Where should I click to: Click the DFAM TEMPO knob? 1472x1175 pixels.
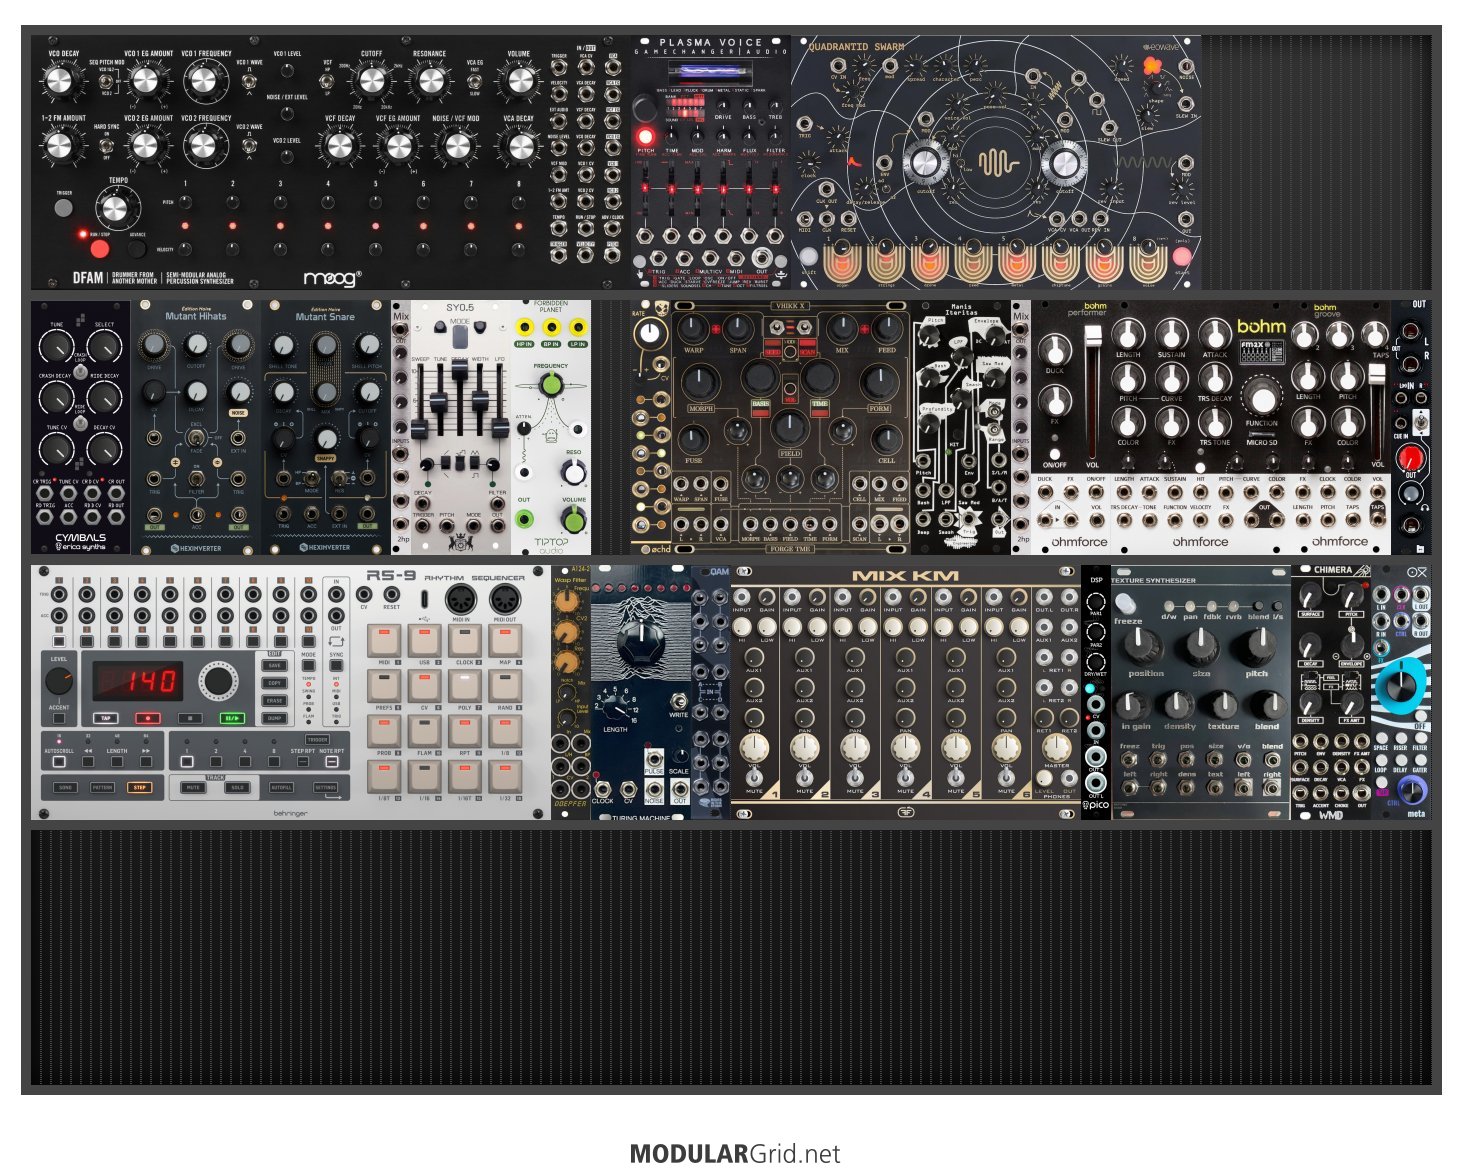[x=116, y=208]
